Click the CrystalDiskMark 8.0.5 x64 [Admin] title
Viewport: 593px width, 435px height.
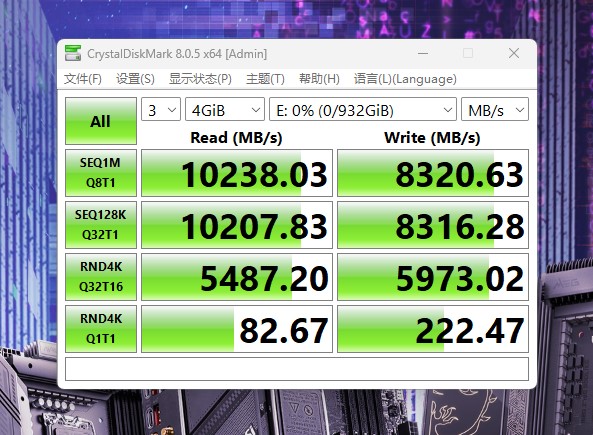point(177,54)
